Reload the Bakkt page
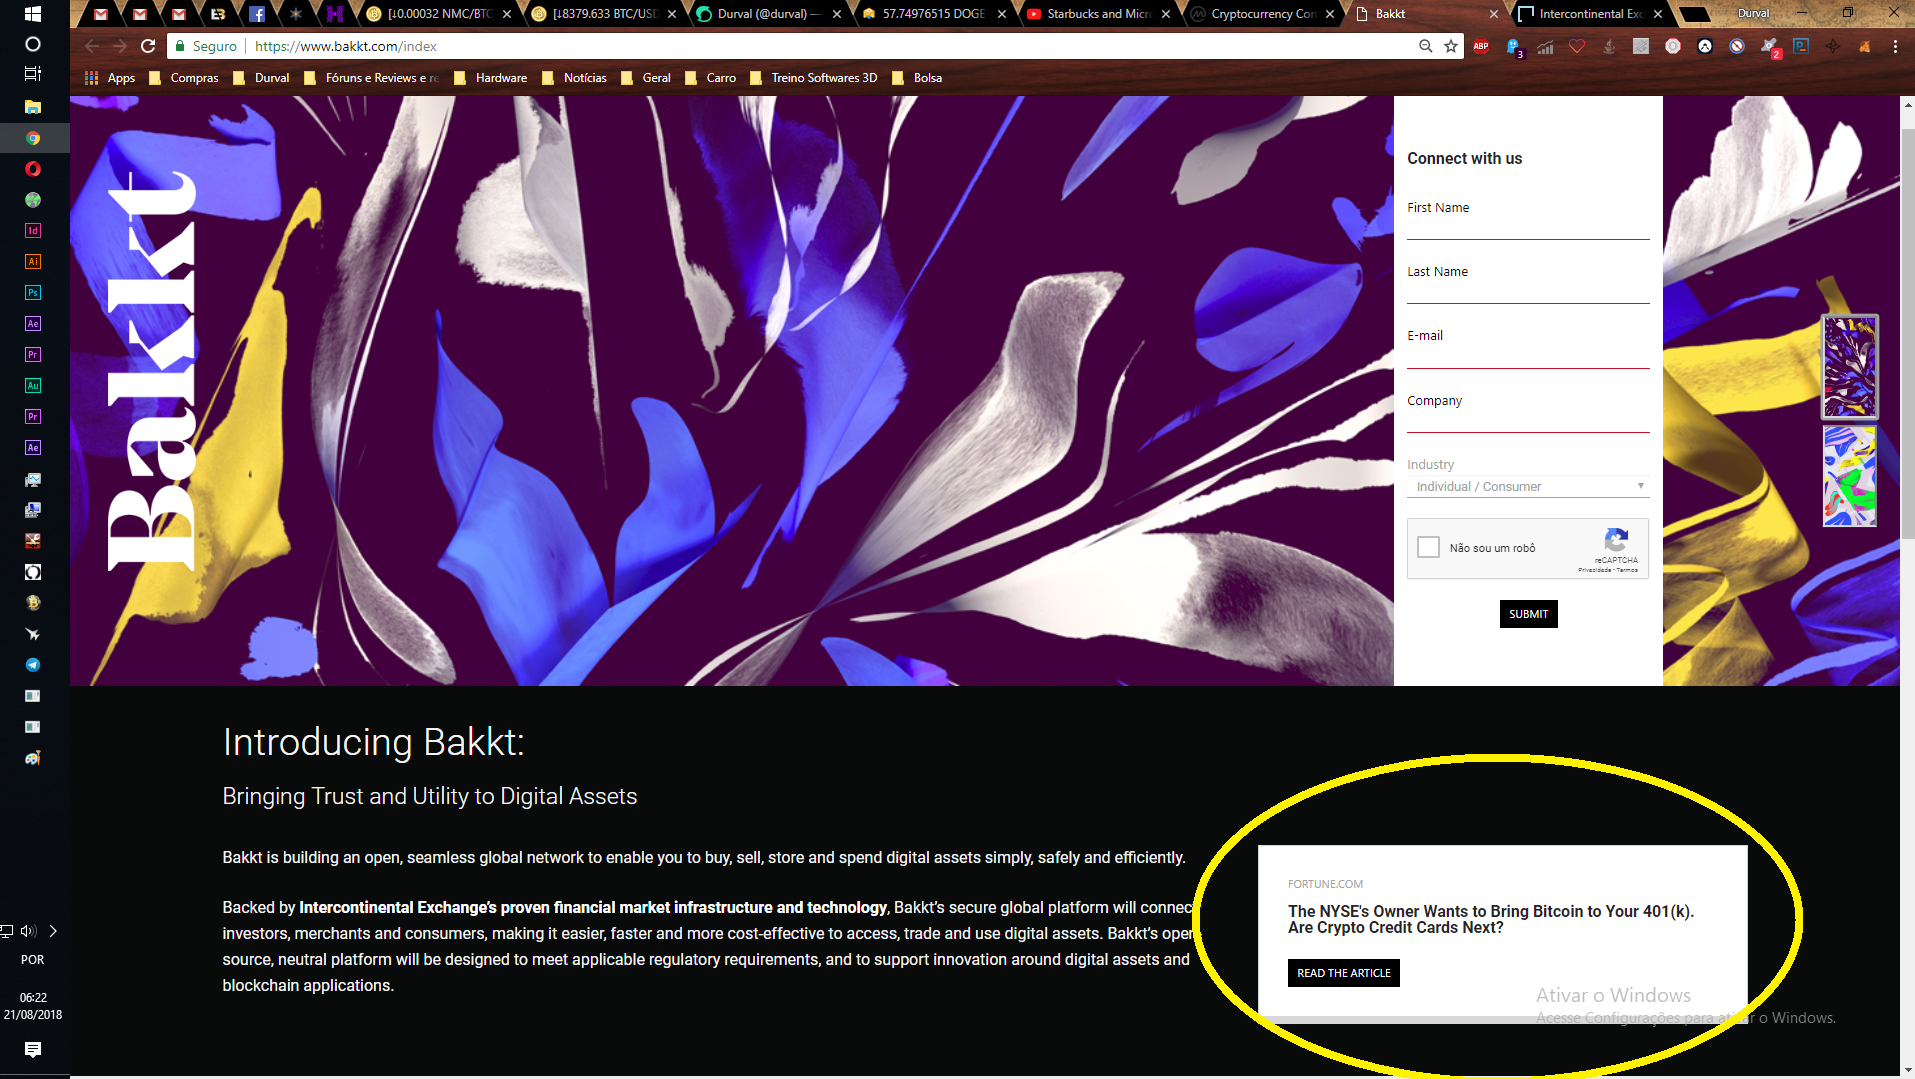Viewport: 1915px width, 1079px height. 148,46
